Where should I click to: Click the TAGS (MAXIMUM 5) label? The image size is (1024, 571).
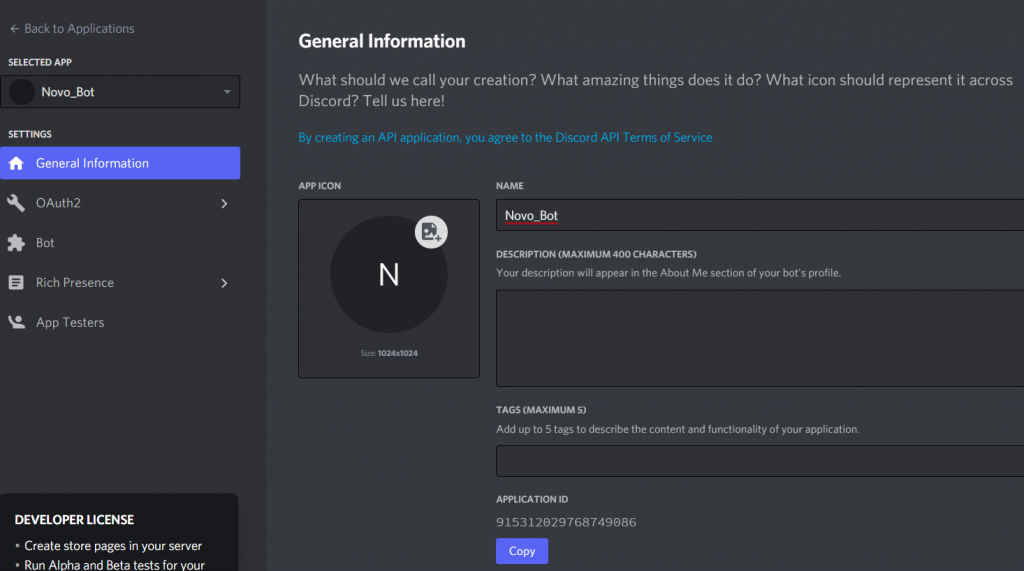pos(541,410)
